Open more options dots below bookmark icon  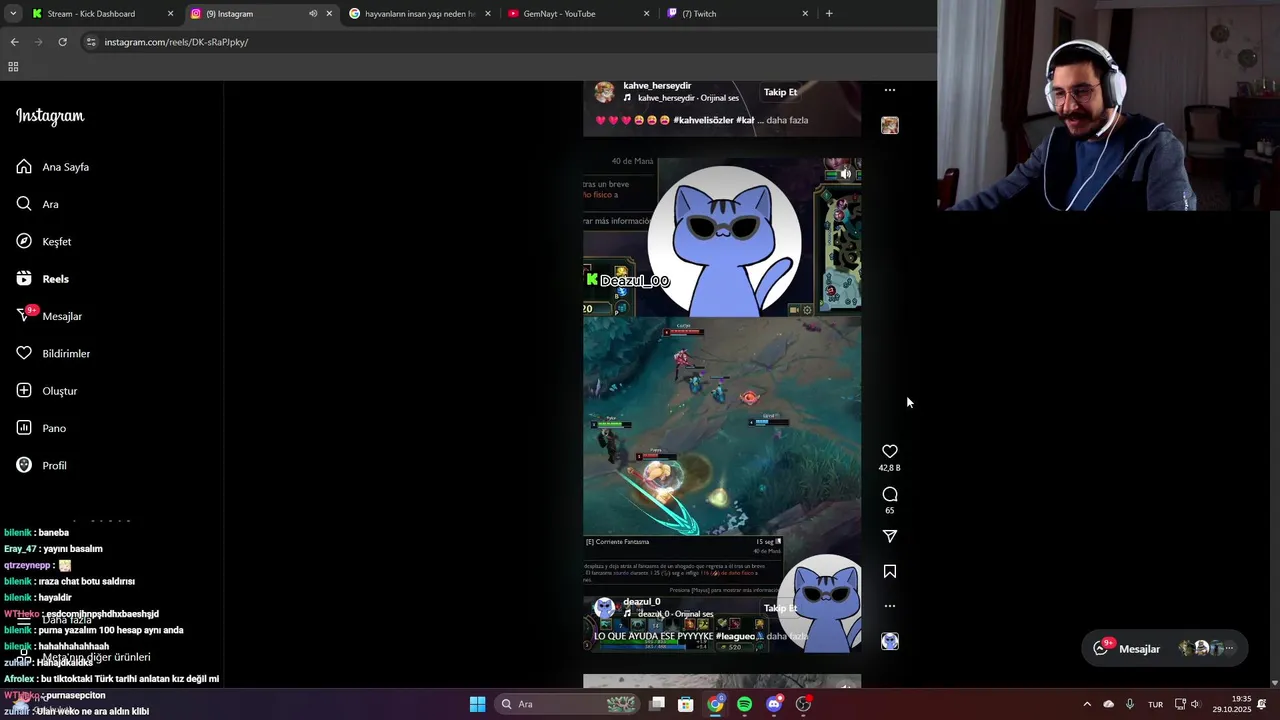coord(889,606)
